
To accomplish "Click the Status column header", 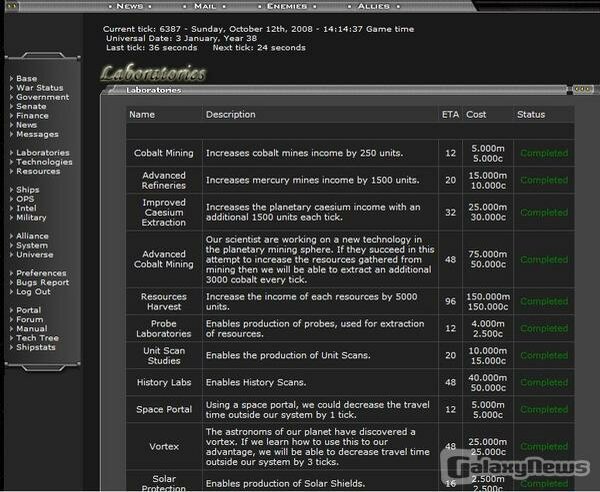I will 531,114.
